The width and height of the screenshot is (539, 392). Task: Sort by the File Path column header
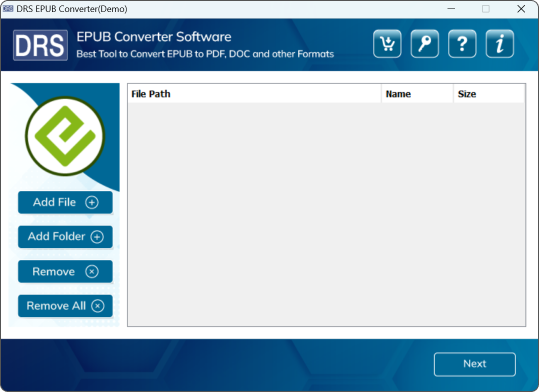254,94
